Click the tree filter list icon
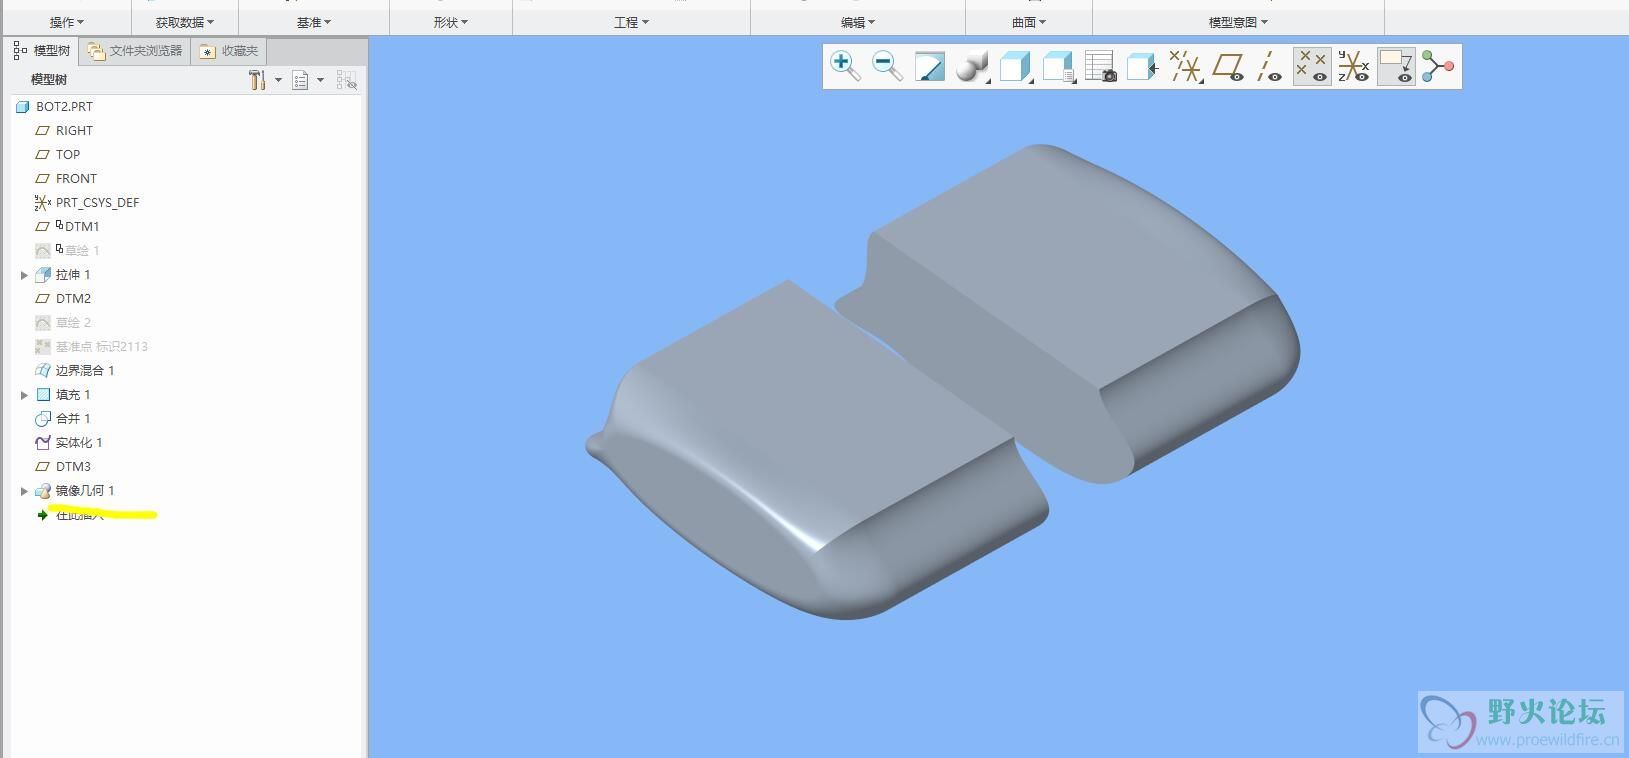The width and height of the screenshot is (1629, 758). [x=300, y=80]
